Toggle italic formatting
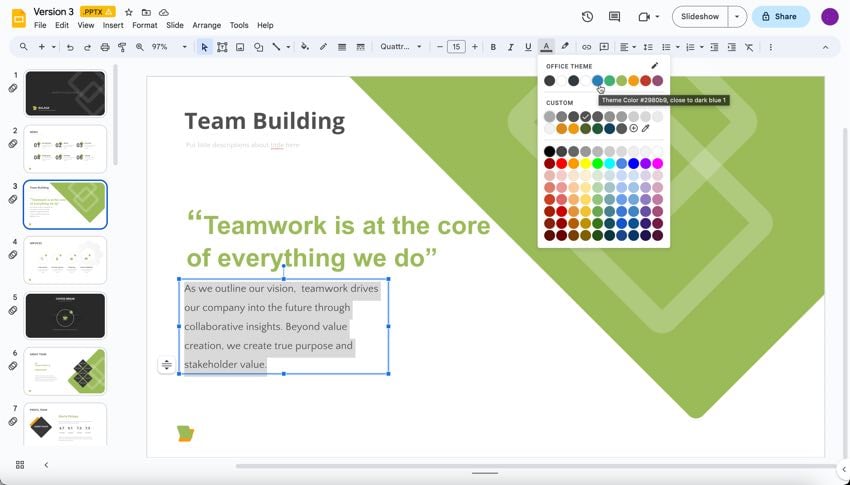The image size is (850, 485). click(x=510, y=47)
